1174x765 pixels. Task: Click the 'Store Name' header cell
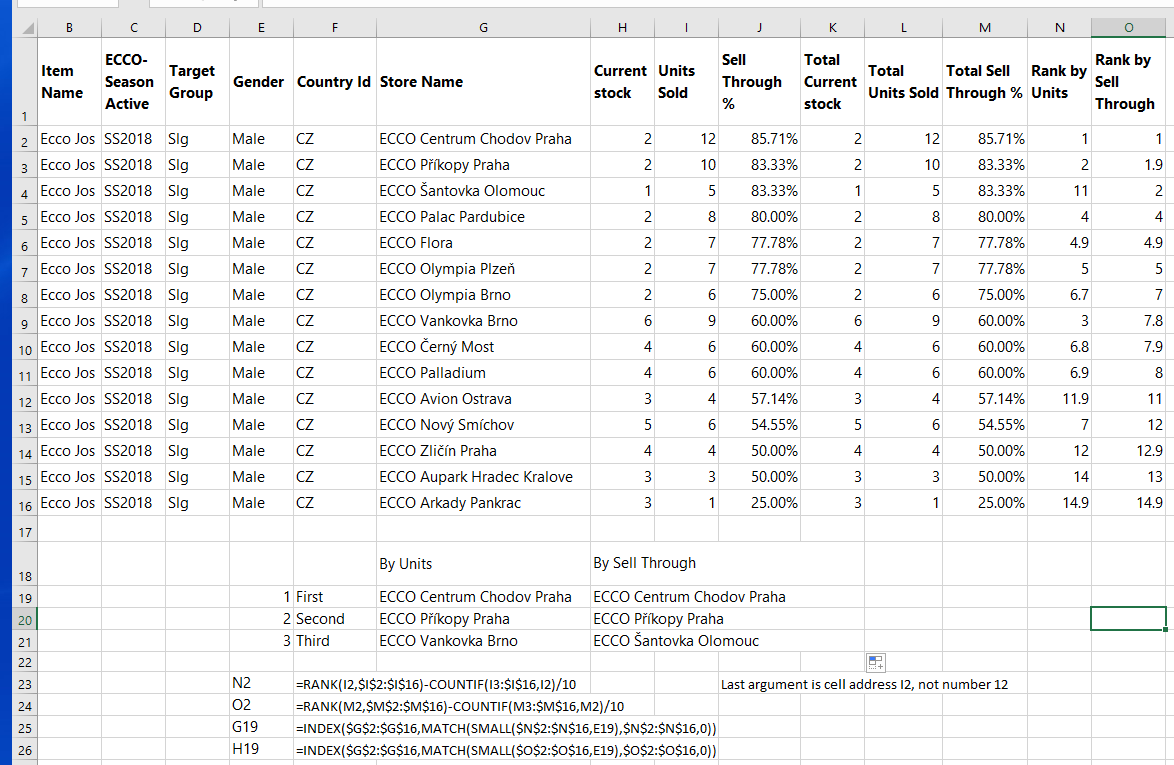click(x=483, y=82)
